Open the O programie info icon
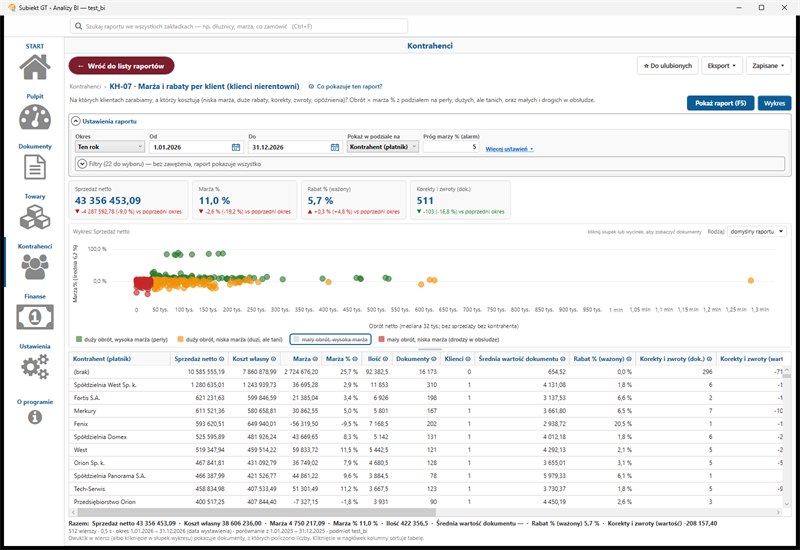The height and width of the screenshot is (550, 800). (35, 417)
